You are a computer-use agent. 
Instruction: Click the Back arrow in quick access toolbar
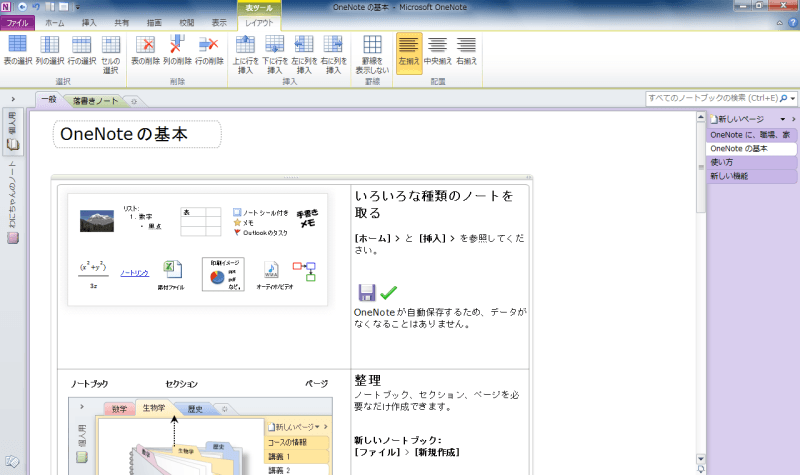click(22, 7)
